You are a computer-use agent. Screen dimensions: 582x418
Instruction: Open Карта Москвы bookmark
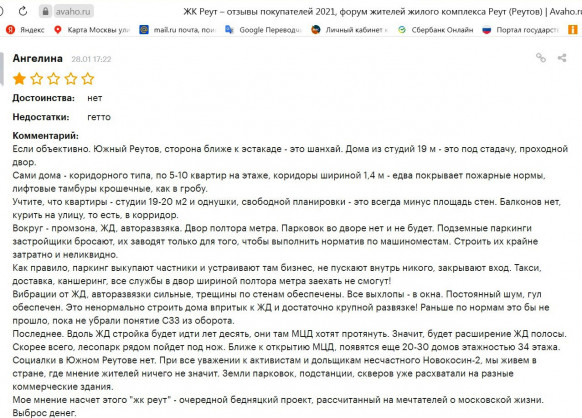(91, 30)
